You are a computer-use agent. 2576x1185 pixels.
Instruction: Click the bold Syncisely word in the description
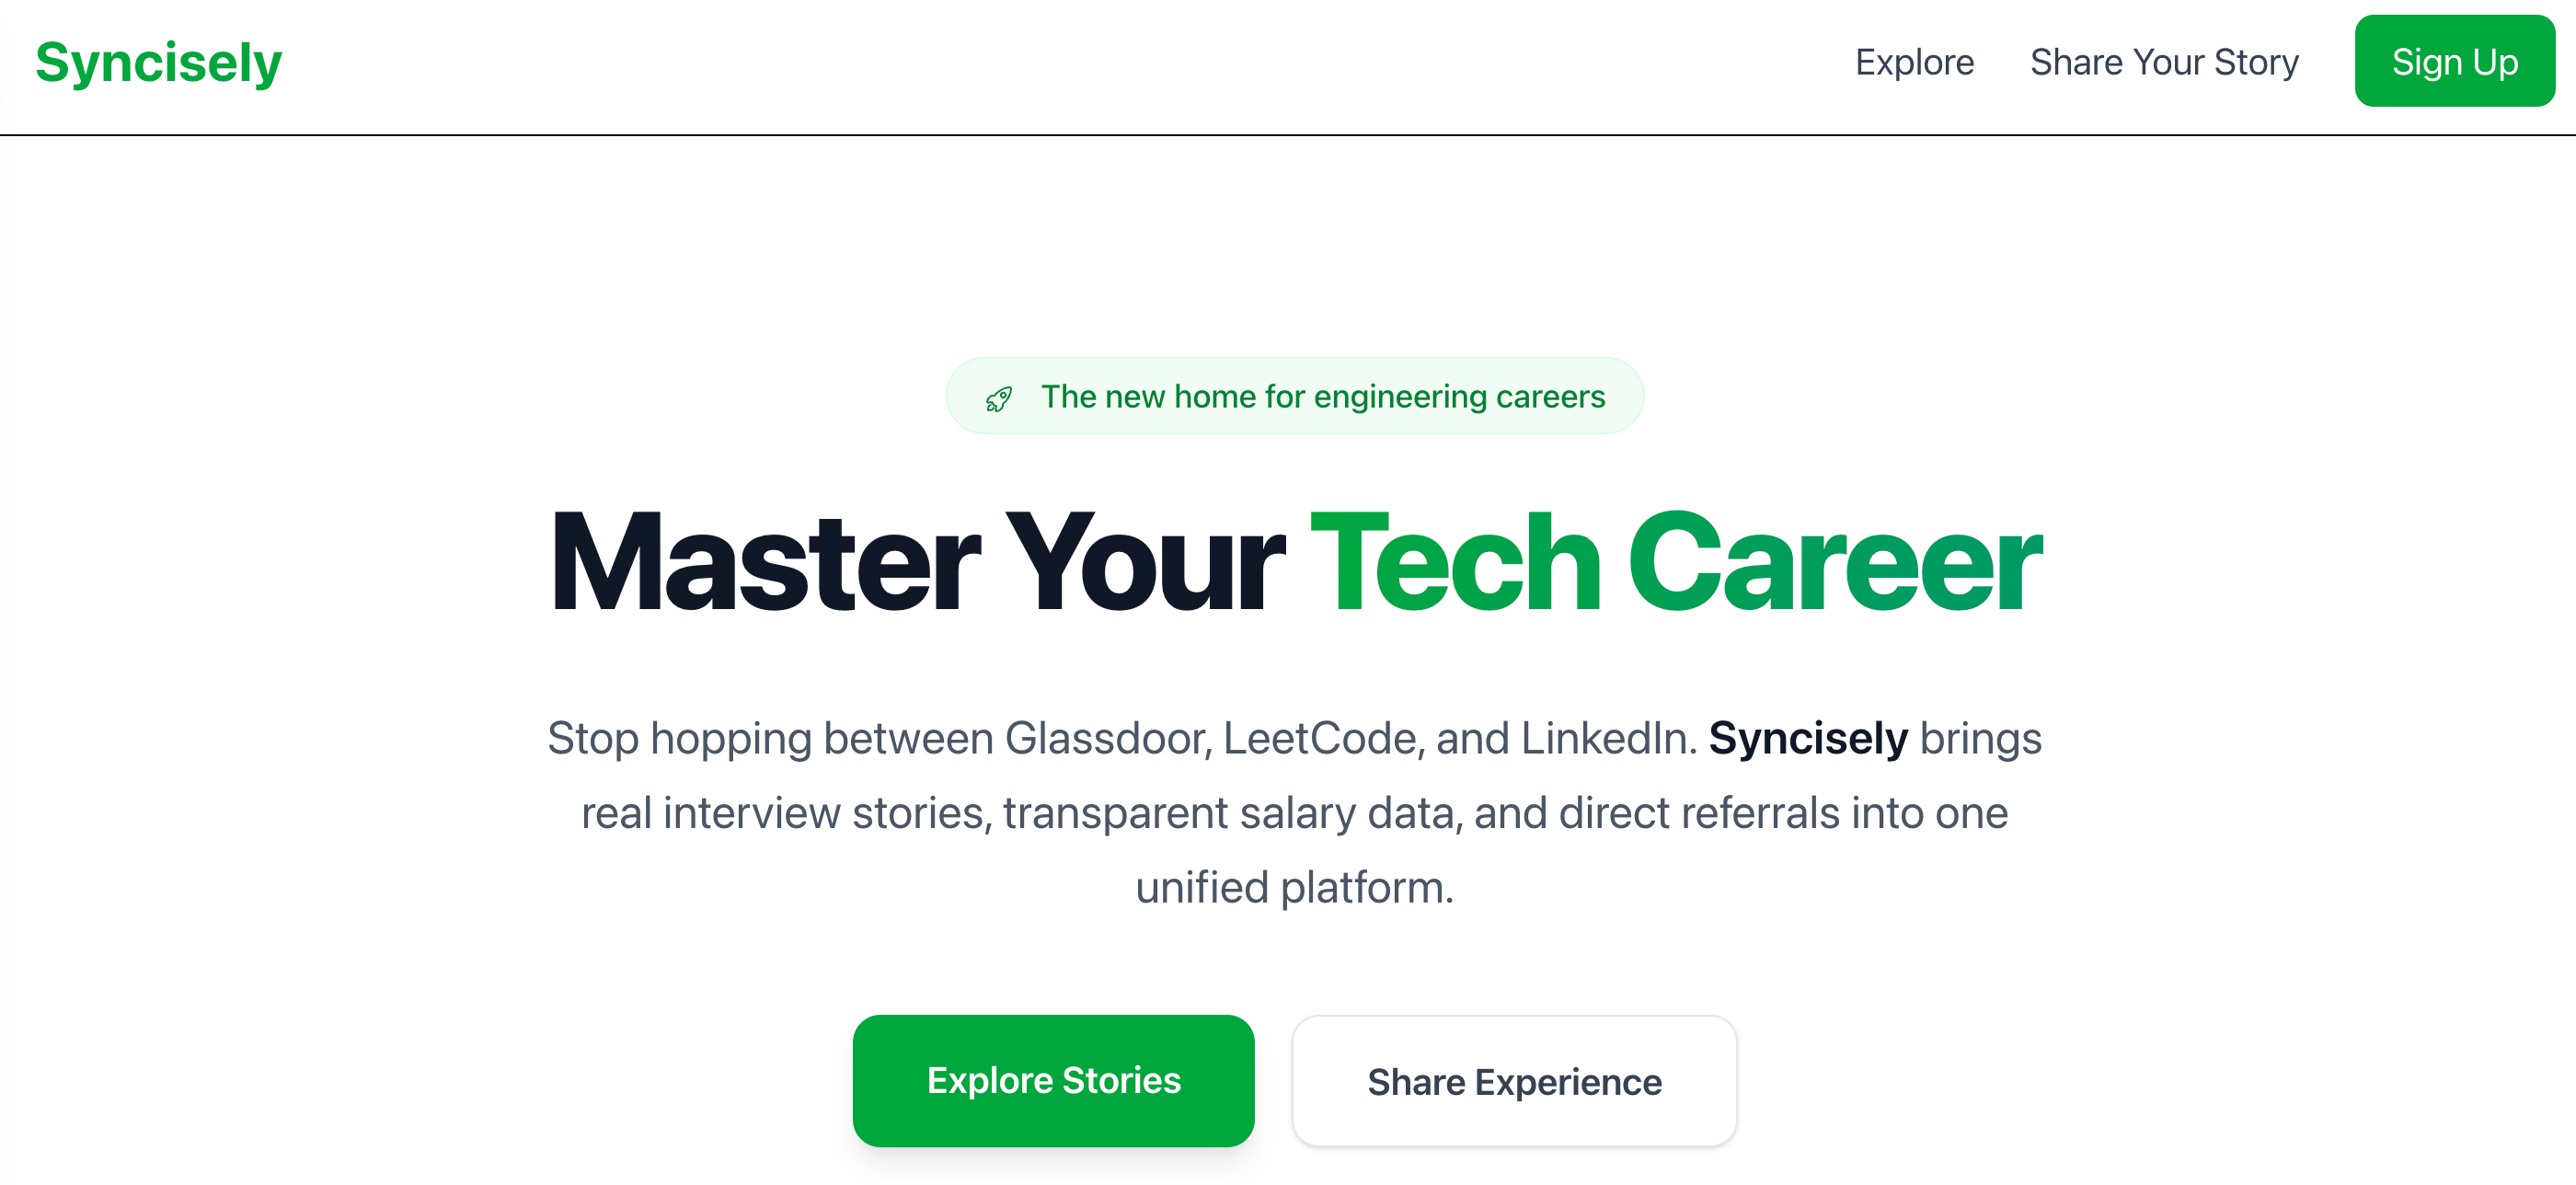coord(1808,738)
